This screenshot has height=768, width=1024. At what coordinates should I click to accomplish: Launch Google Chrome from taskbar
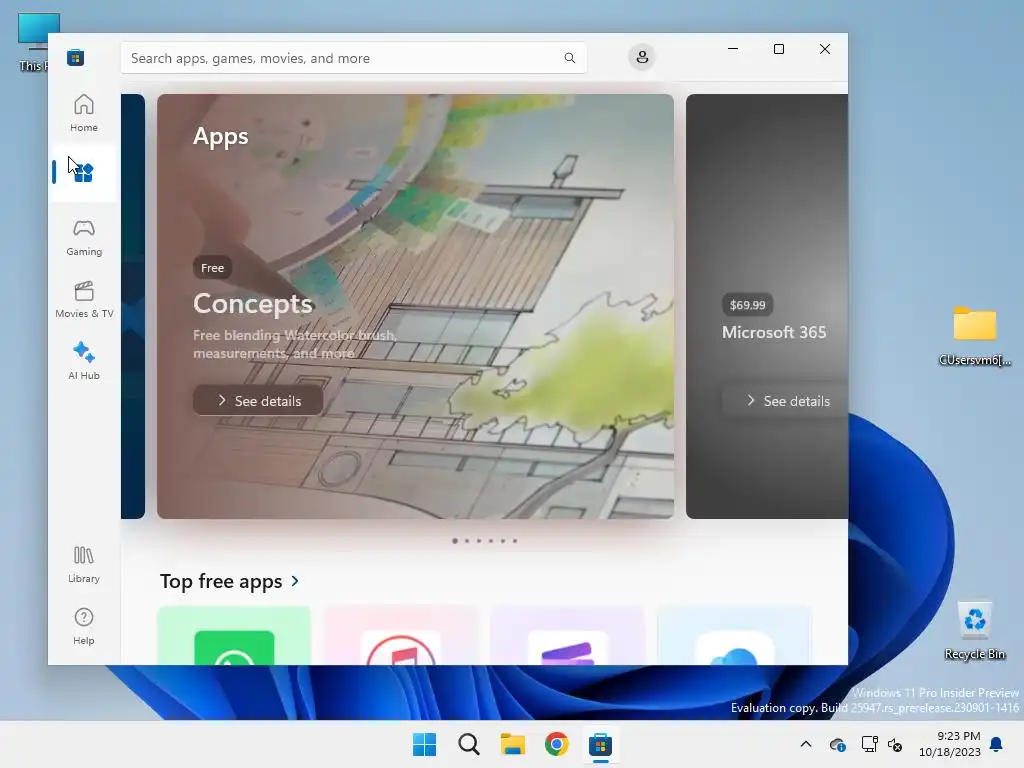(556, 744)
